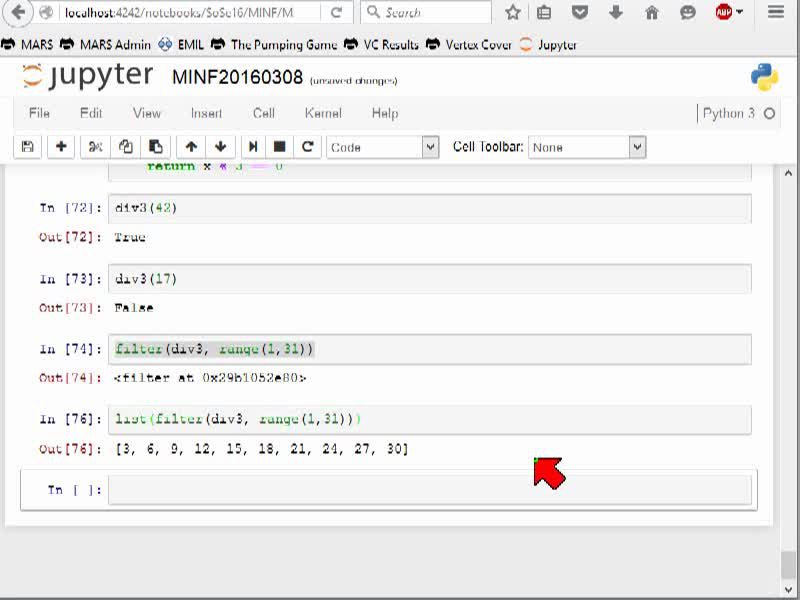Open the Vertex Cover bookmark
Viewport: 800px width, 600px height.
click(469, 45)
